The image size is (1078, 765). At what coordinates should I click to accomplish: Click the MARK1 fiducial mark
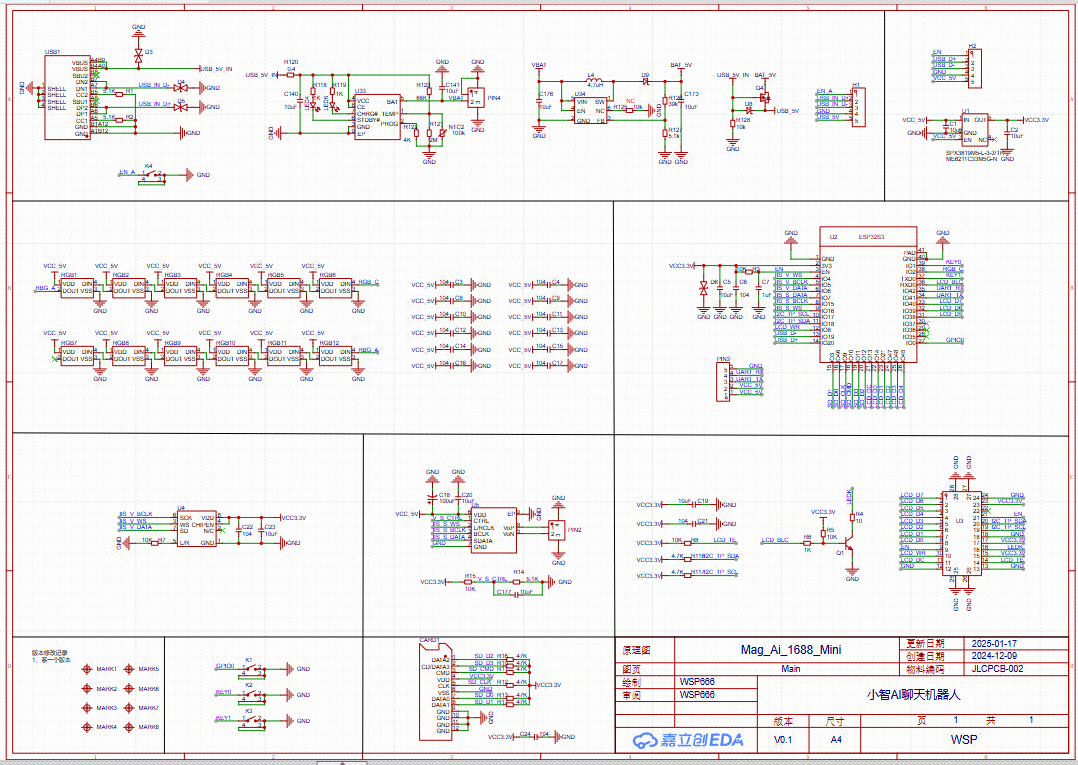[x=87, y=669]
